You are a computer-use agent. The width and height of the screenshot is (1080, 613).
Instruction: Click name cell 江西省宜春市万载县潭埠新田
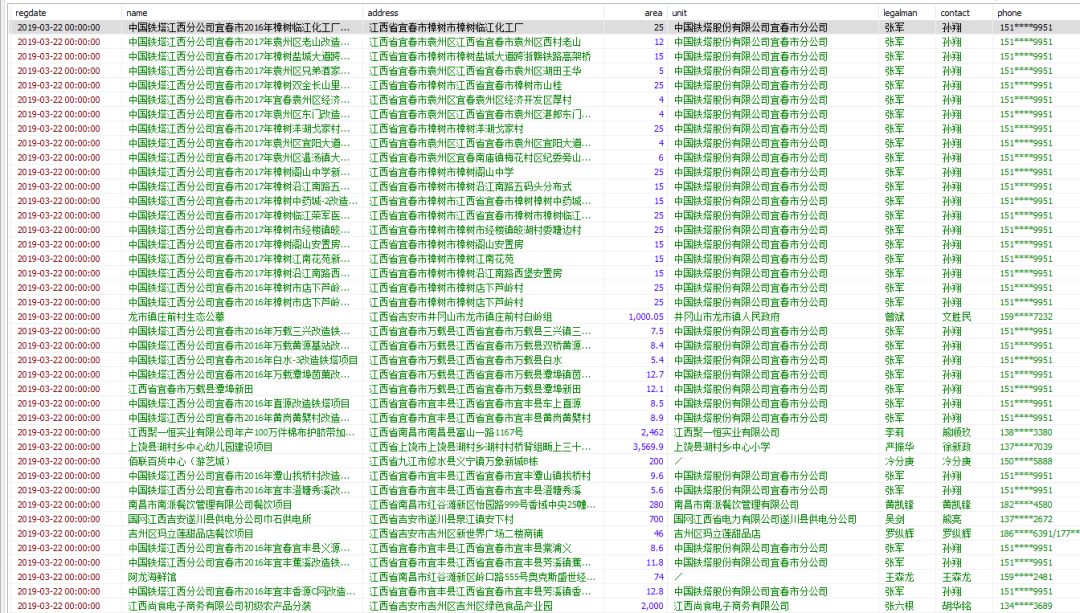pyautogui.click(x=190, y=389)
